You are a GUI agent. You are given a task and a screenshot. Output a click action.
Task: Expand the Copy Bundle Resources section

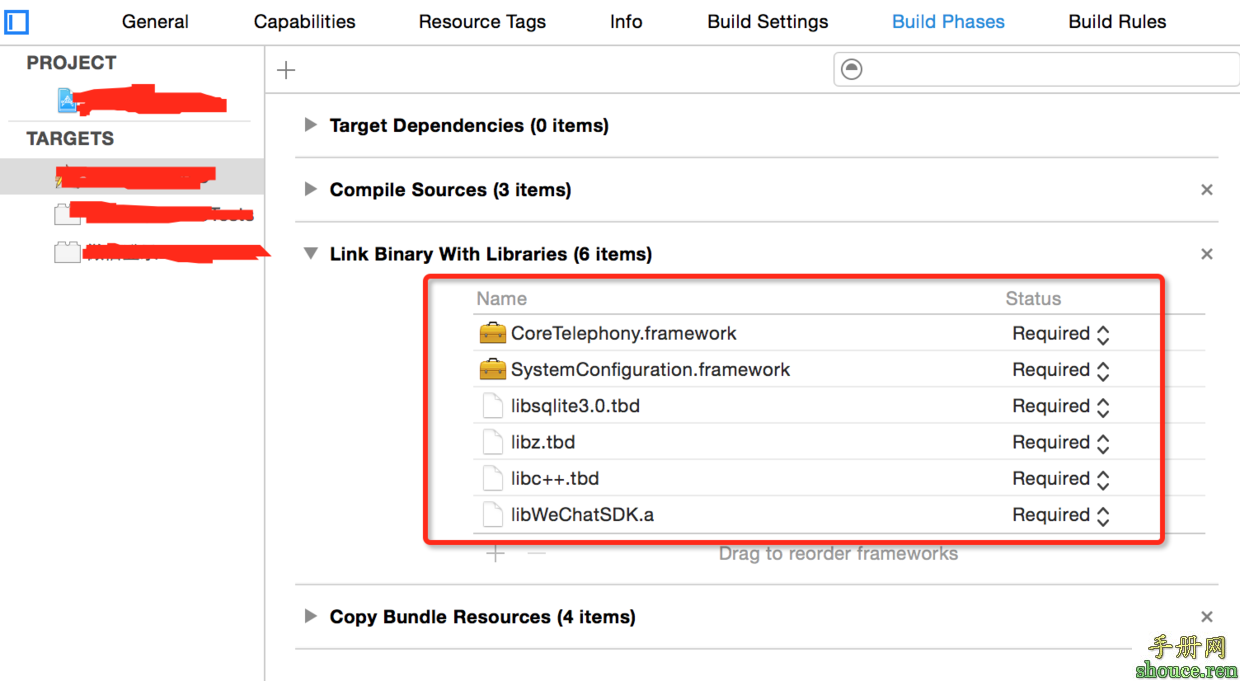pyautogui.click(x=310, y=616)
